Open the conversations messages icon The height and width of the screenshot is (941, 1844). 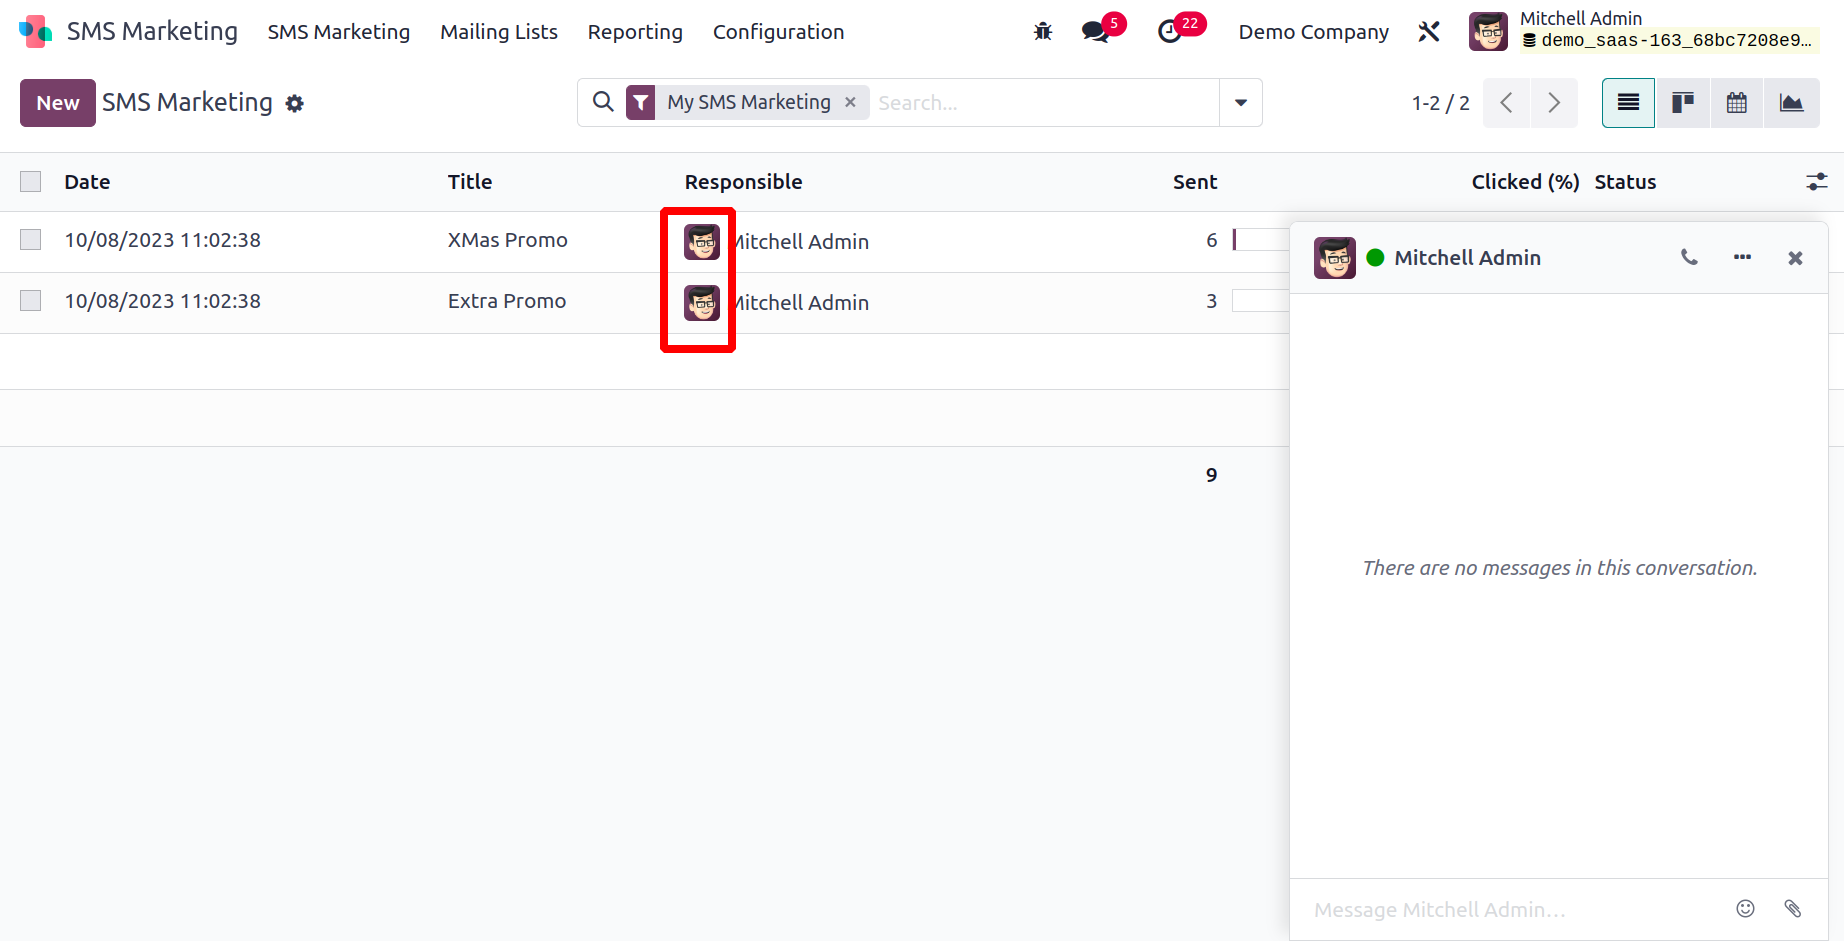pyautogui.click(x=1096, y=32)
